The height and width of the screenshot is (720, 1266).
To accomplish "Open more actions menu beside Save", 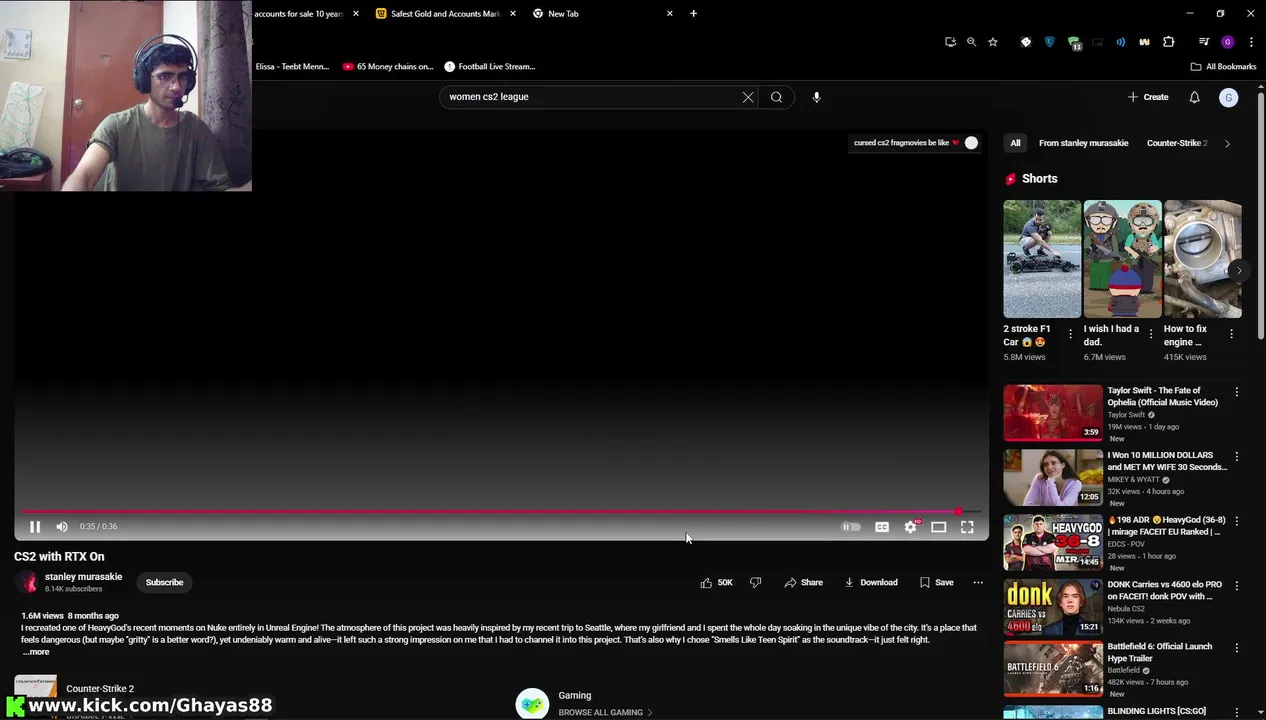I will (x=978, y=582).
